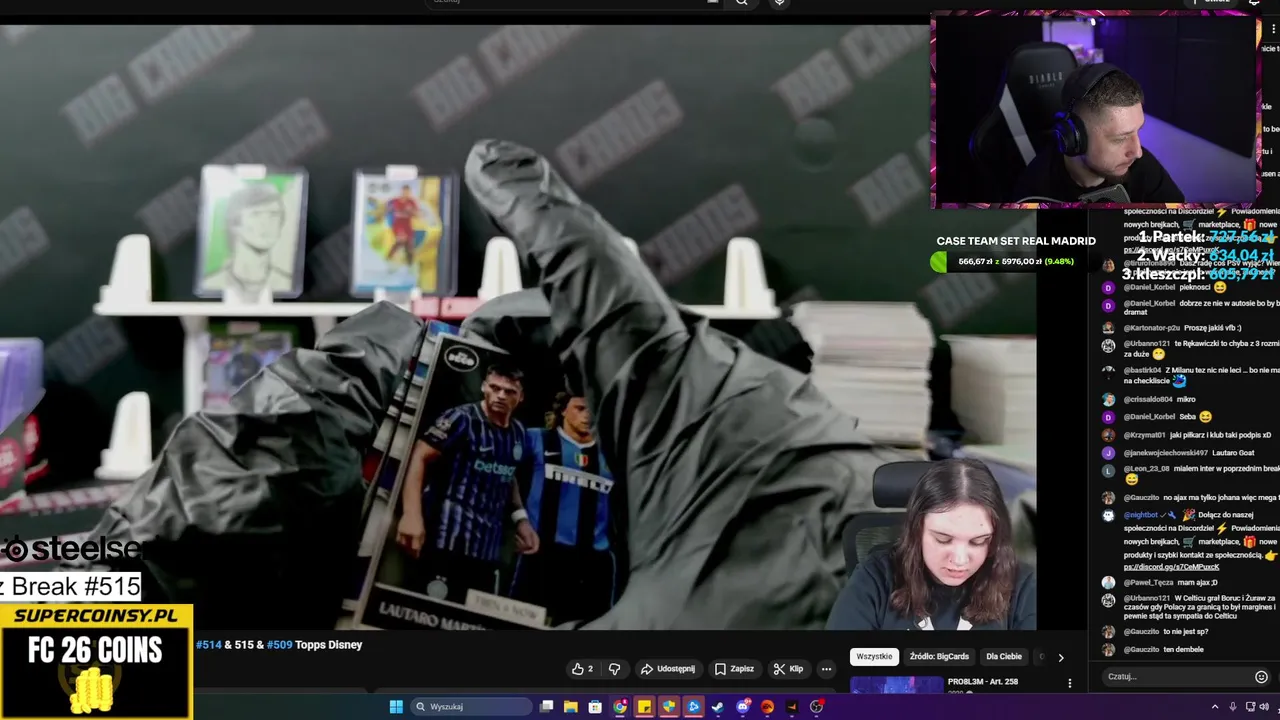Open PRO8L3M - Art. 258 video thumbnail
This screenshot has height=720, width=1280.
(x=896, y=685)
